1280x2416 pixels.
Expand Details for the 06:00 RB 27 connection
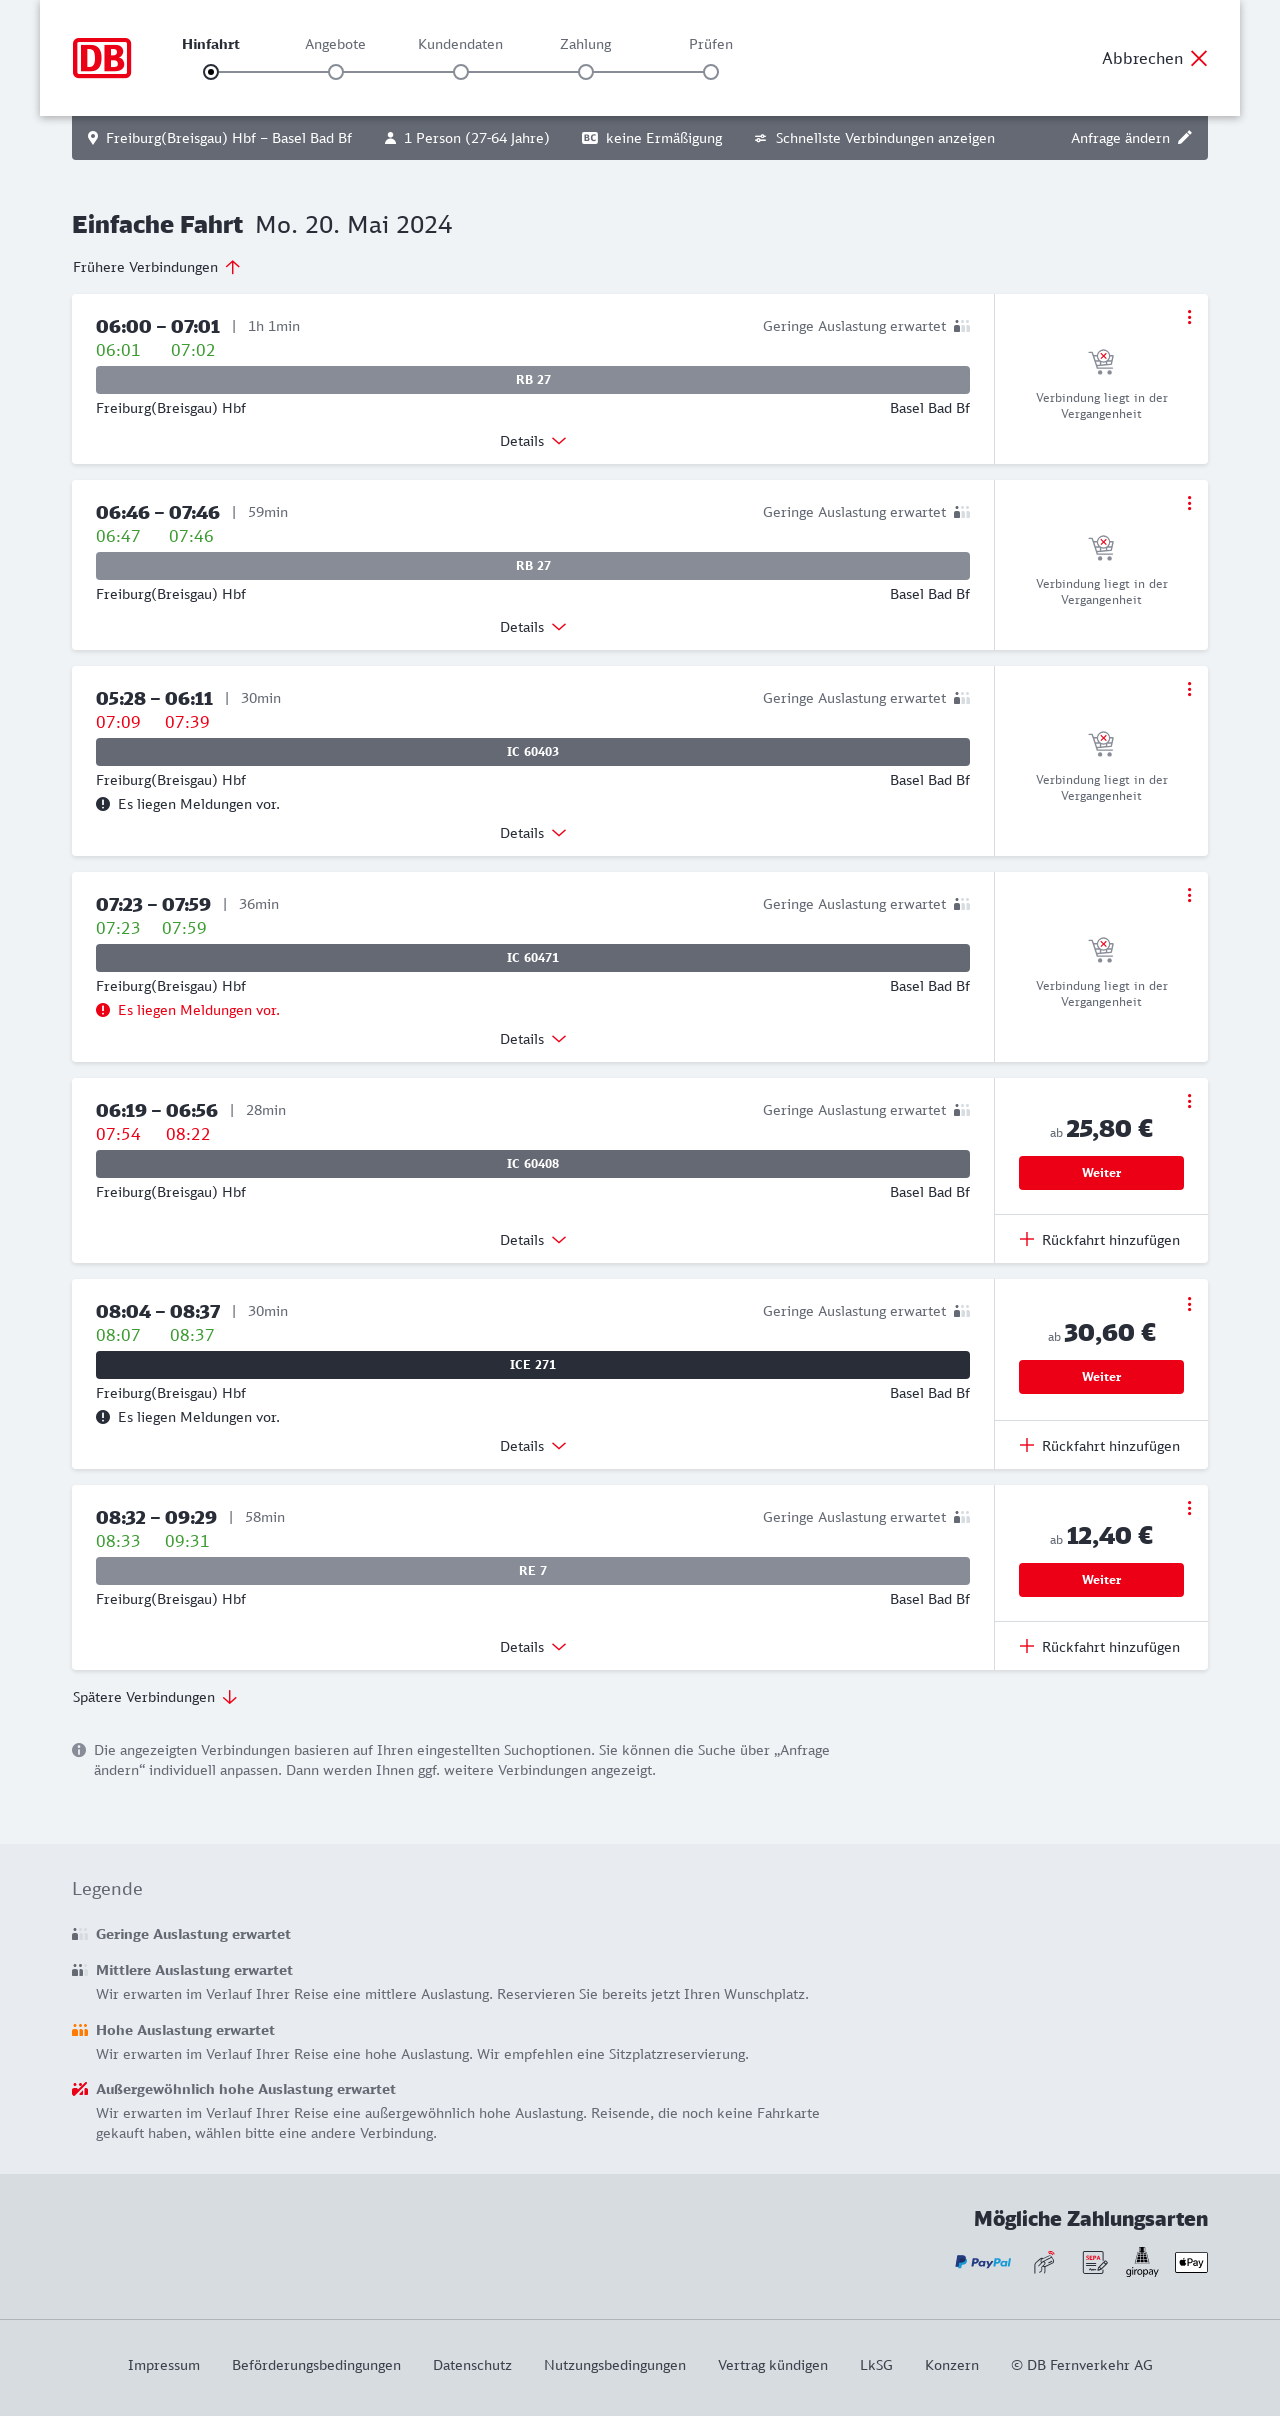533,441
